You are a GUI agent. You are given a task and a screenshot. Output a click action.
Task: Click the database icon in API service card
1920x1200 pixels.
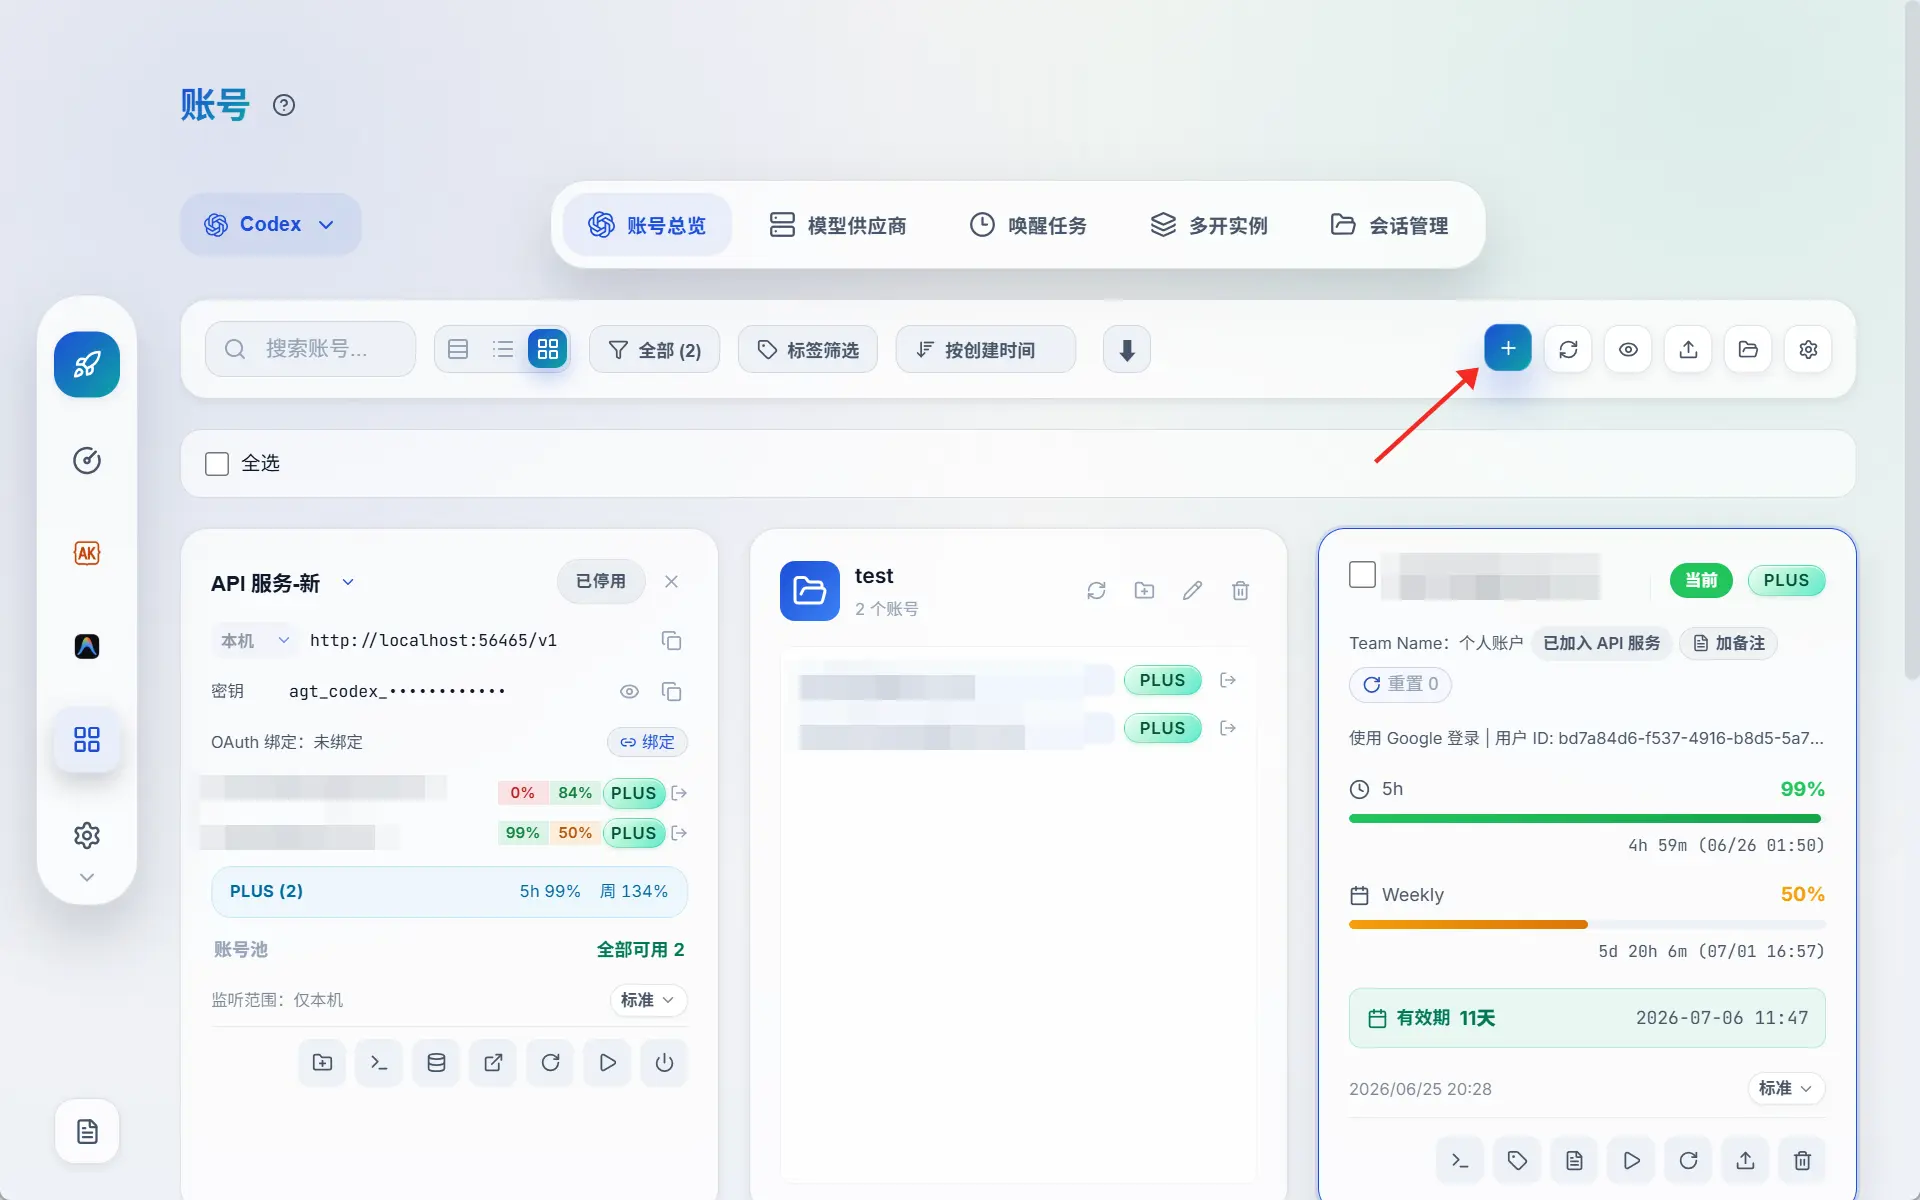pyautogui.click(x=436, y=1063)
